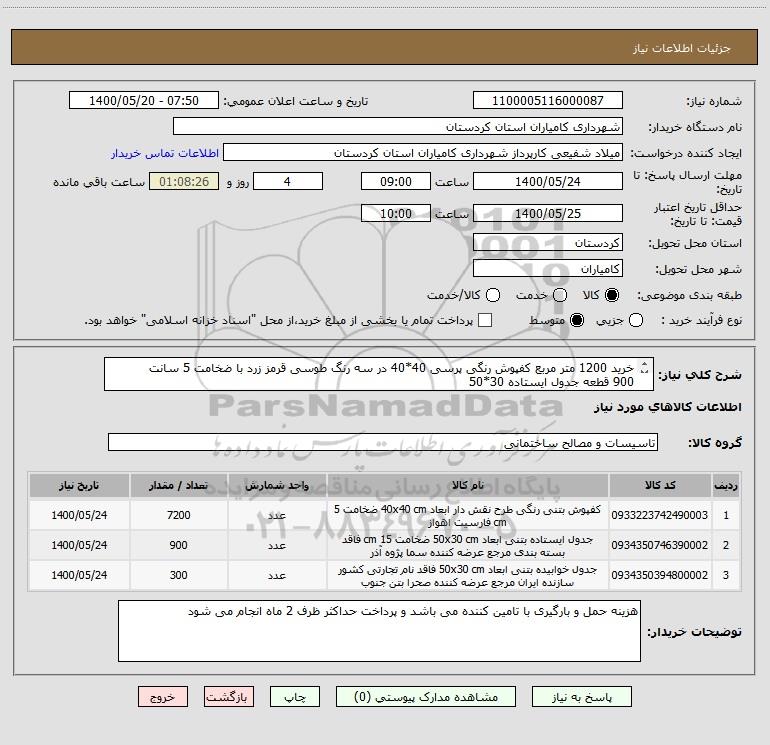
Task: Click the requester field میلاد شفیعی
Action: click(423, 153)
